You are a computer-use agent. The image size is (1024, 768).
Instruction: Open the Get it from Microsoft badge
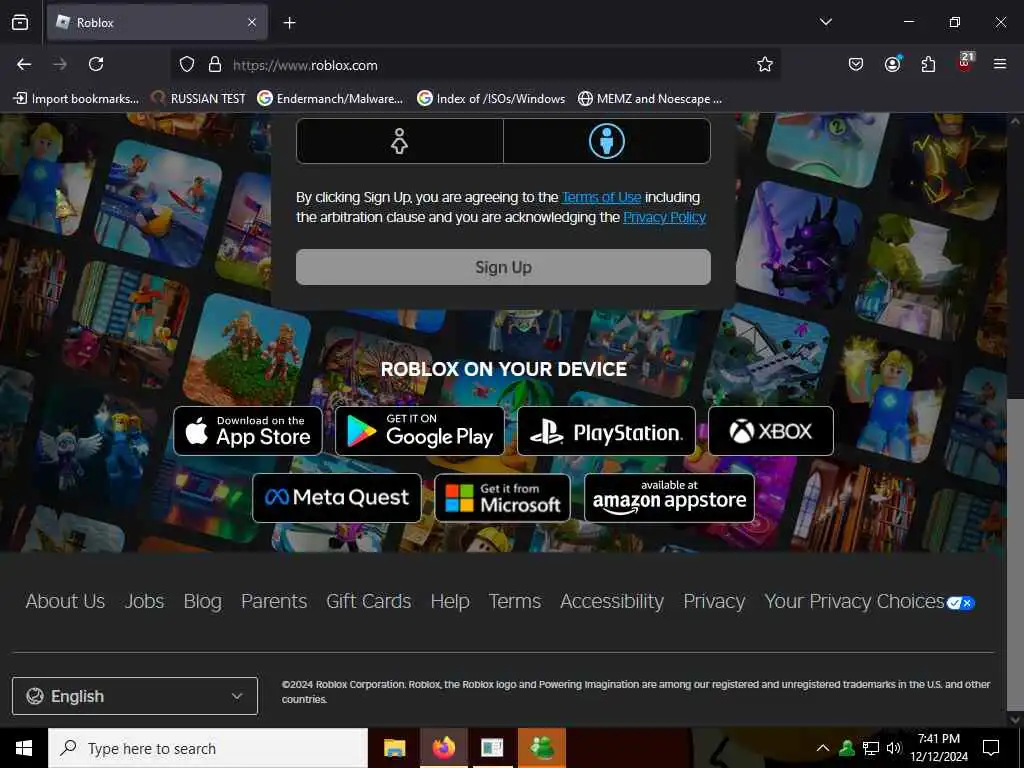503,498
